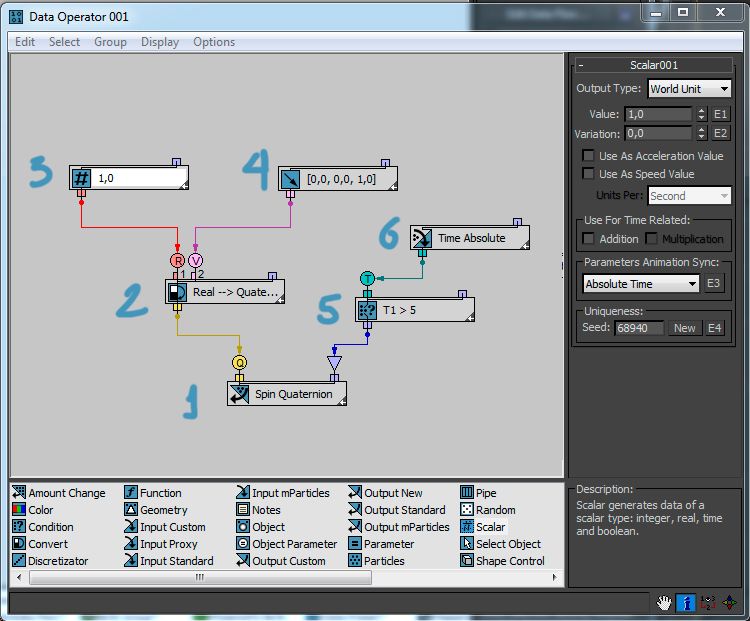Select the Function sub-operator icon
The image size is (750, 621).
(x=131, y=492)
